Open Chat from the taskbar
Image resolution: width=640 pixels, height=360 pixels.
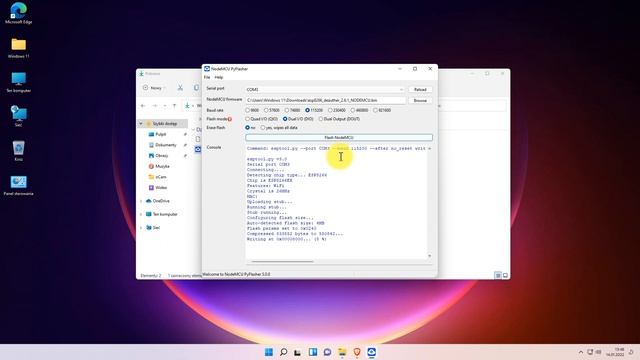pyautogui.click(x=327, y=352)
